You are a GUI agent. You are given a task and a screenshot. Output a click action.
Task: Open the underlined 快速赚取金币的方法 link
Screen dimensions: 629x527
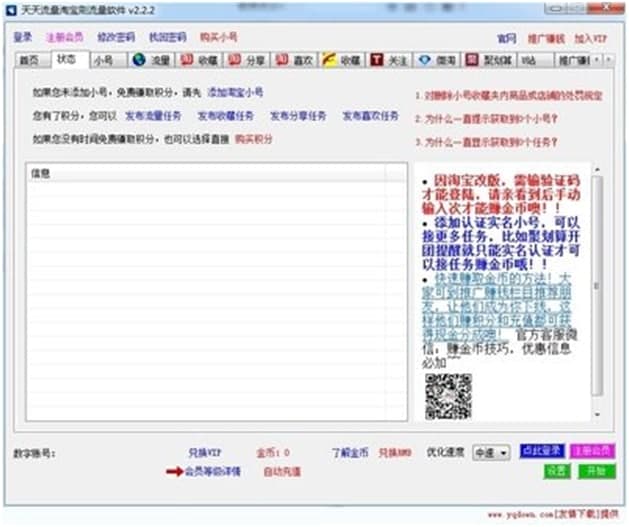pyautogui.click(x=497, y=306)
